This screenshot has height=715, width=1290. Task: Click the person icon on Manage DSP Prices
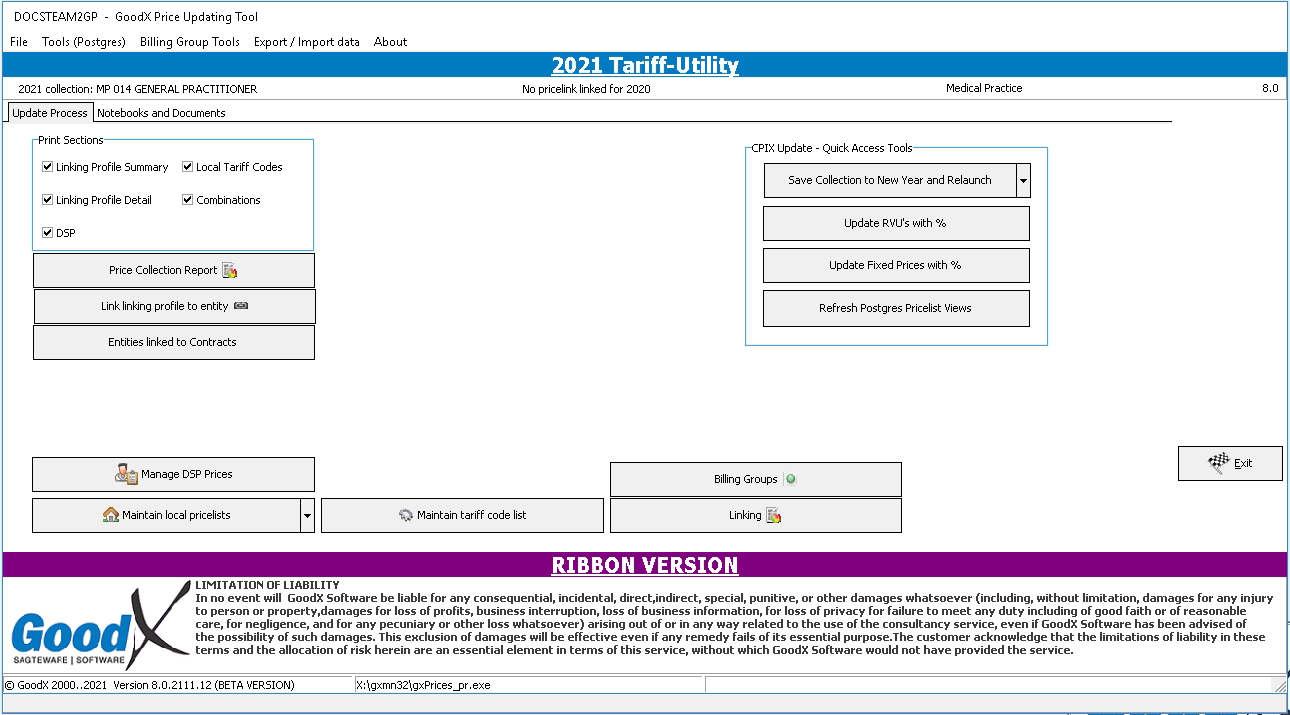126,474
